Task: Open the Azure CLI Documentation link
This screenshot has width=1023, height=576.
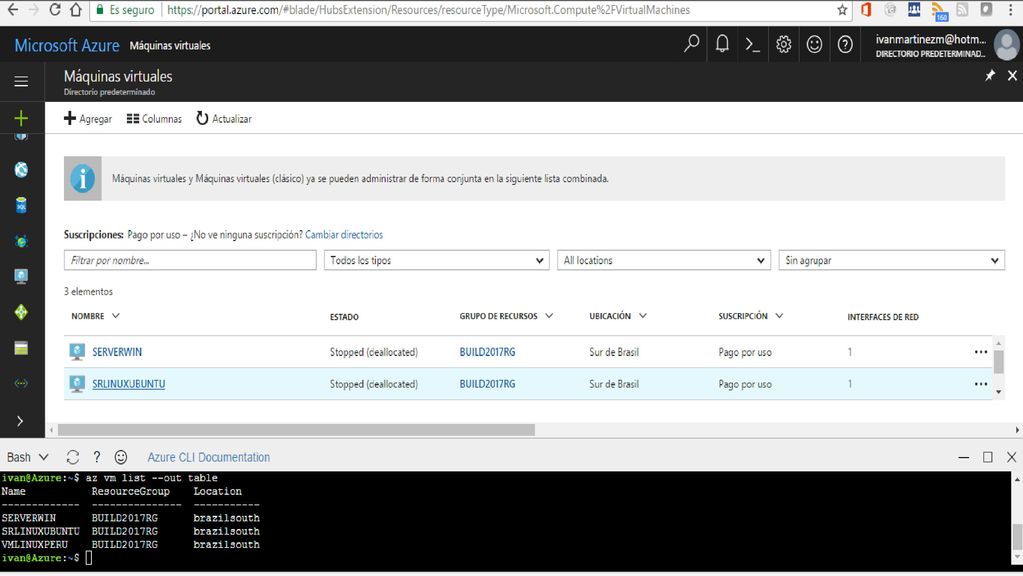Action: (x=209, y=457)
